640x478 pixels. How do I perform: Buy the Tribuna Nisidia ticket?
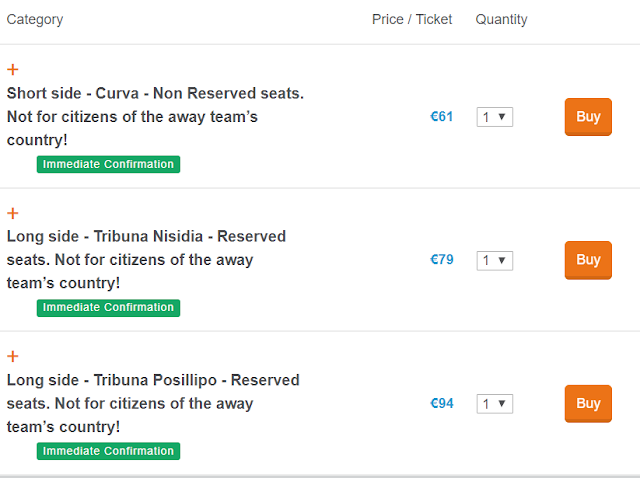(x=588, y=260)
